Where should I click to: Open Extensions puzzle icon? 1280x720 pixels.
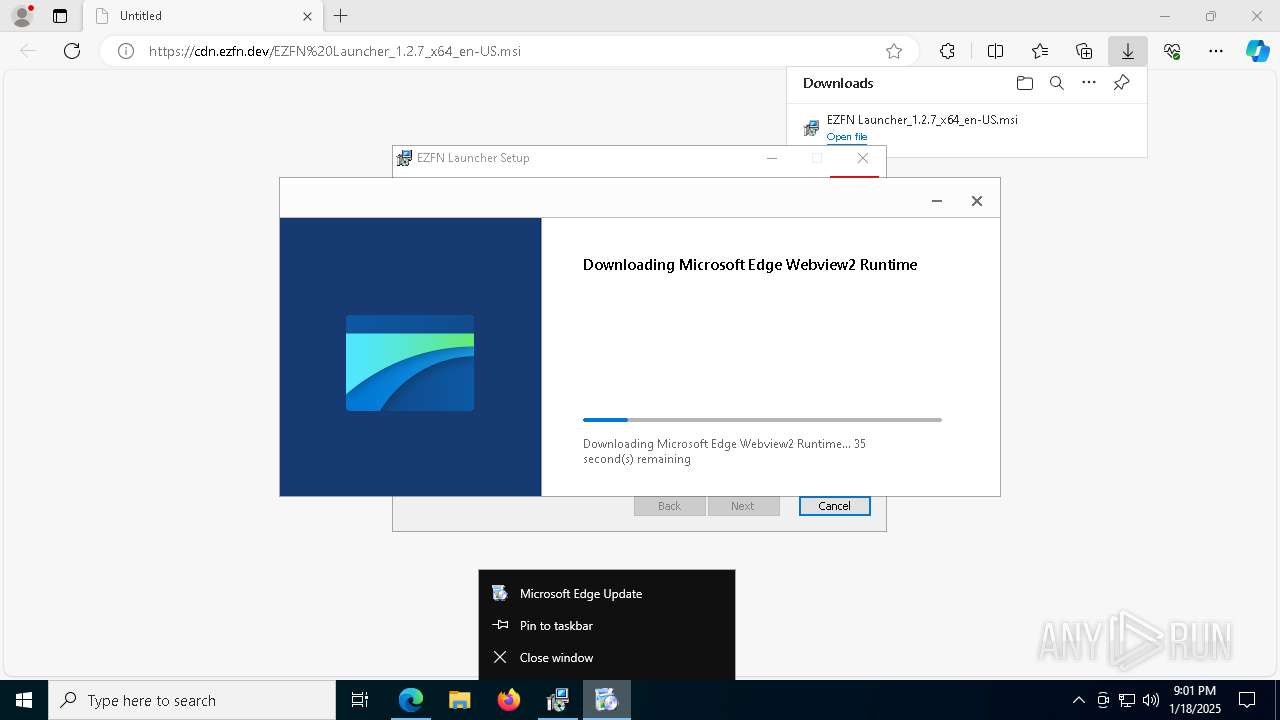point(947,51)
